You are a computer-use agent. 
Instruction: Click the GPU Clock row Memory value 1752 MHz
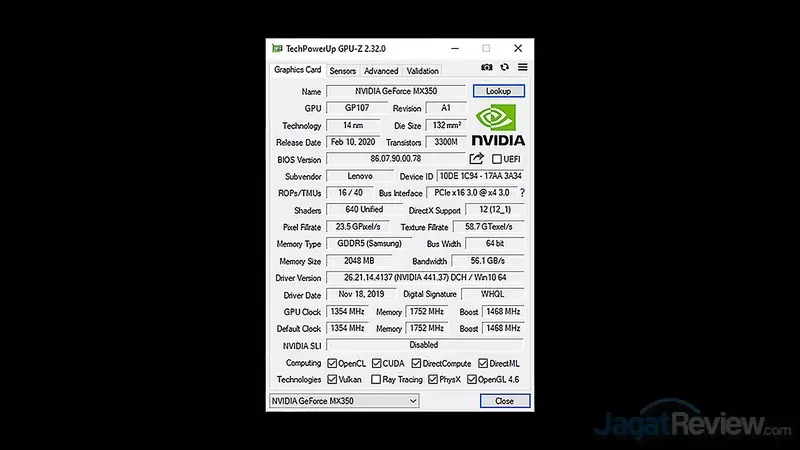point(427,311)
